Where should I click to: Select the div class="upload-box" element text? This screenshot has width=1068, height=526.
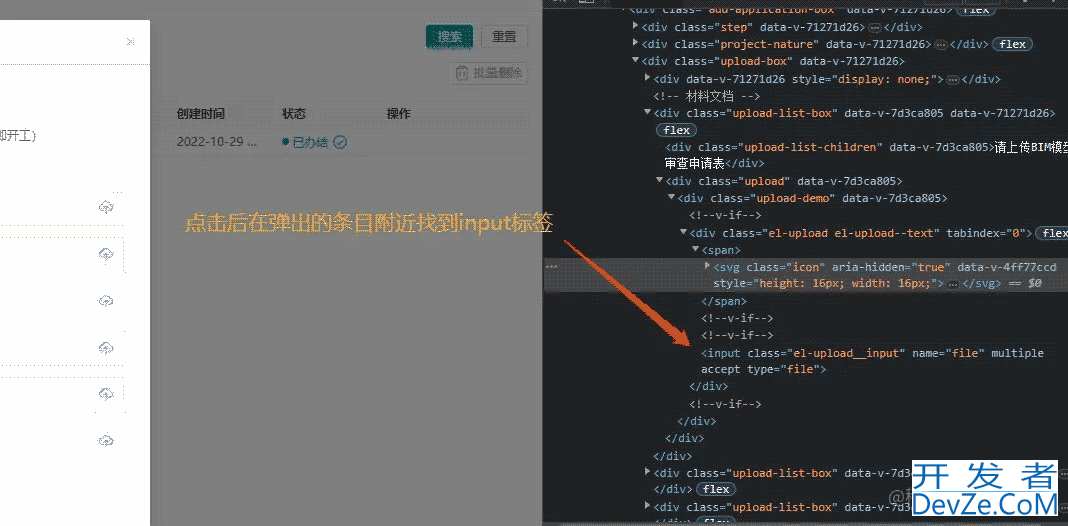click(x=772, y=61)
